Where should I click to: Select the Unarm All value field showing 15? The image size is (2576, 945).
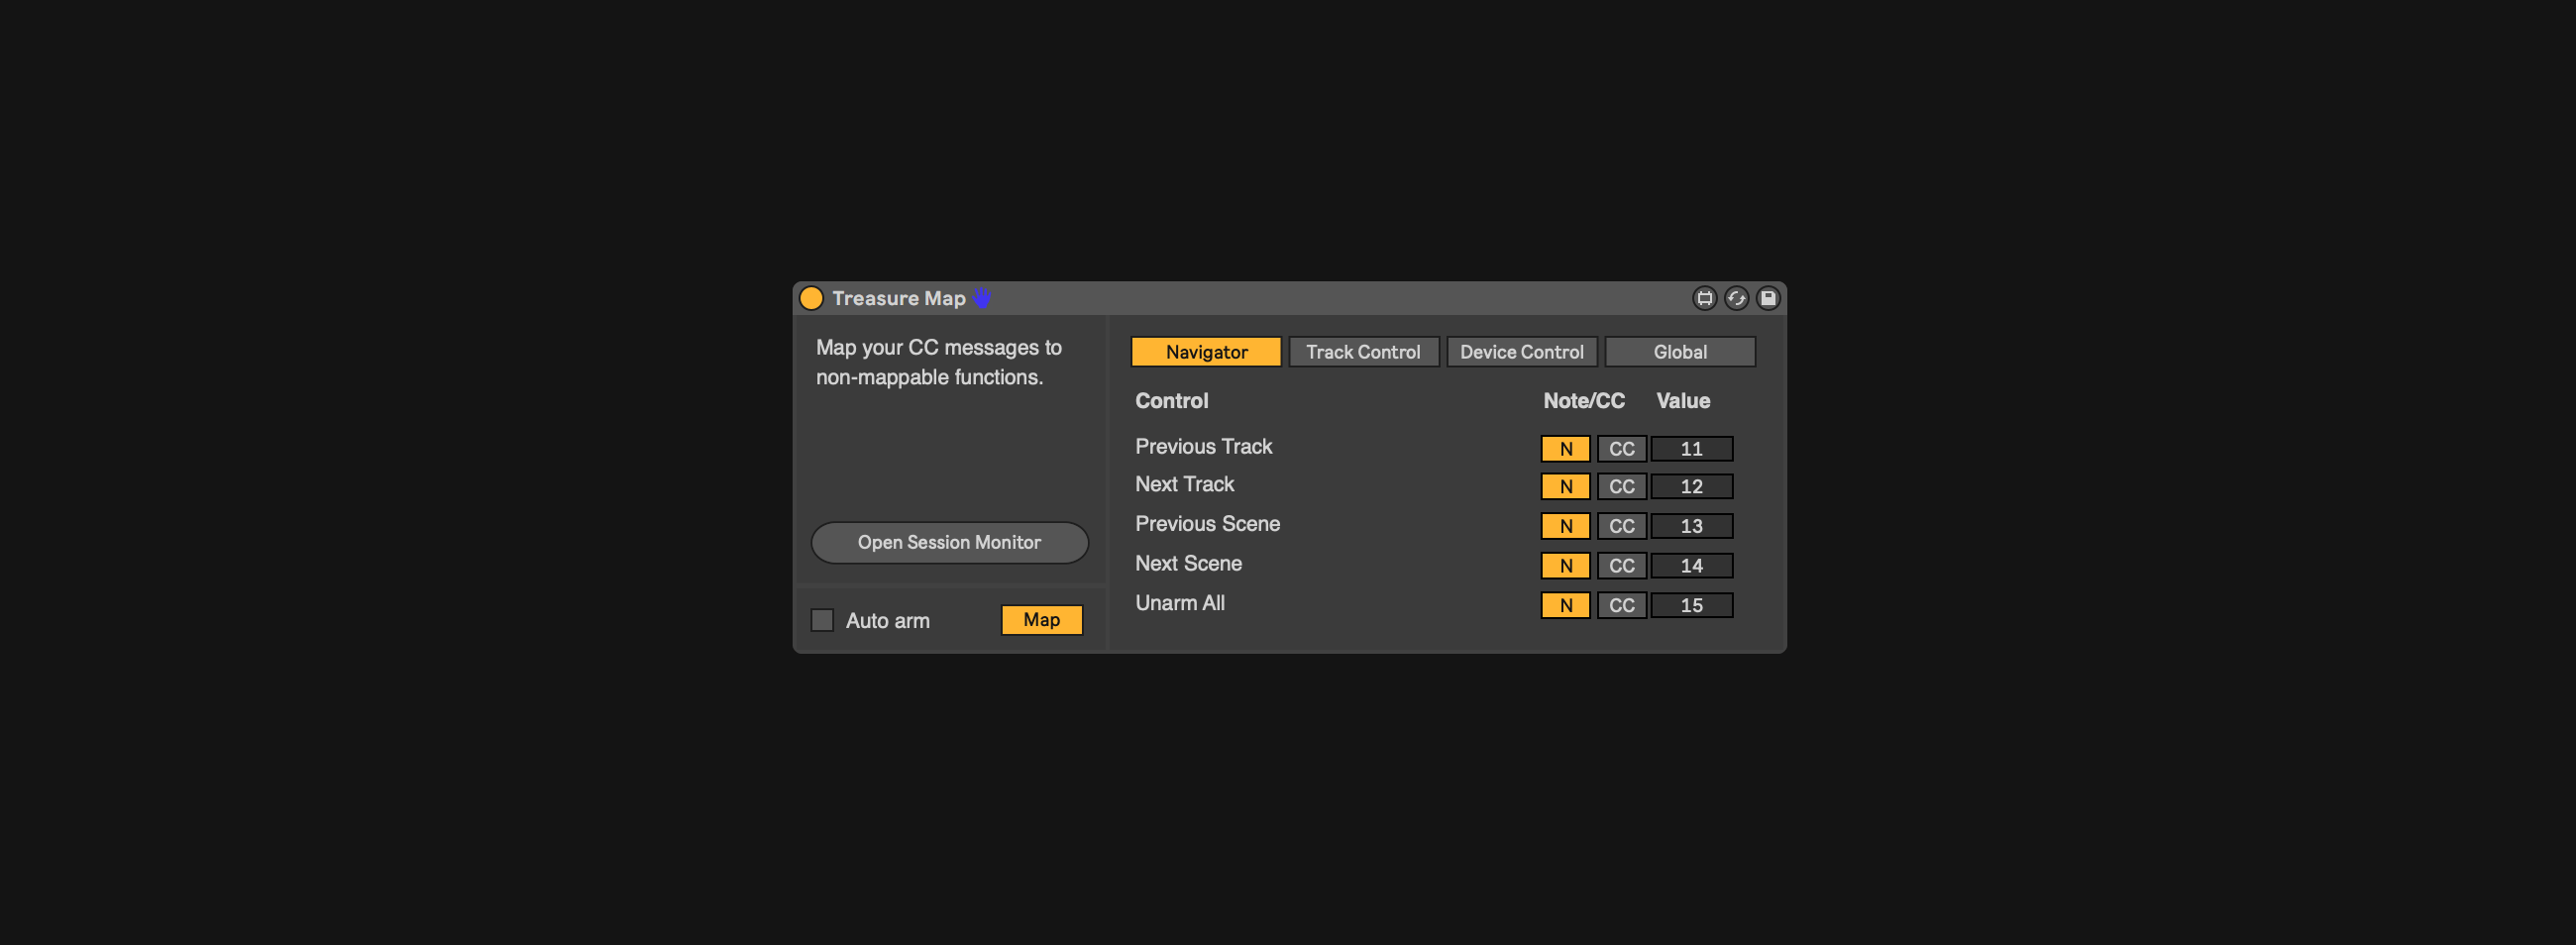[x=1691, y=605]
